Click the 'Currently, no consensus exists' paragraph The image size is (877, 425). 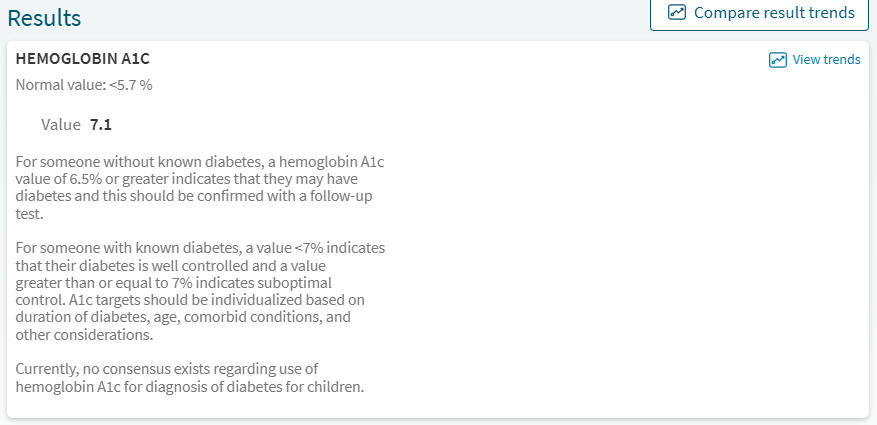[168, 369]
